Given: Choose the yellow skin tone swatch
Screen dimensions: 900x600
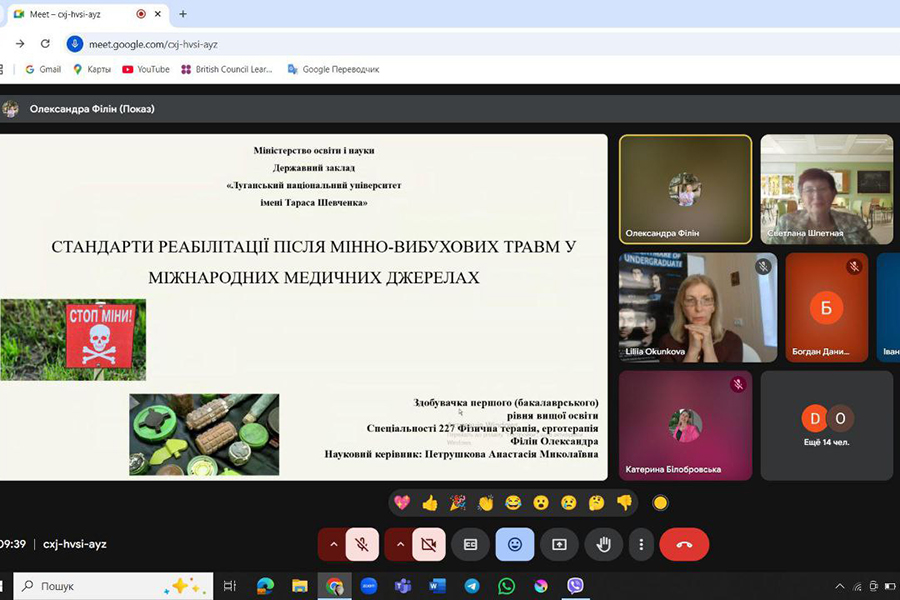Looking at the screenshot, I should [660, 503].
